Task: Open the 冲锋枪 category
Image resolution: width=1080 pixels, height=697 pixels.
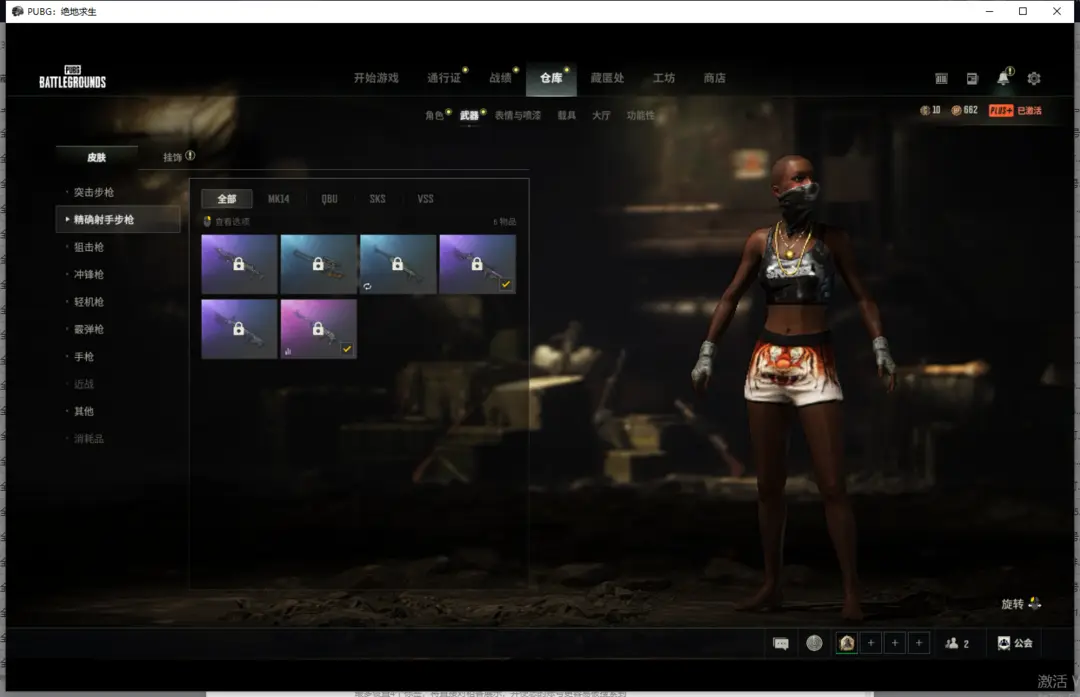Action: tap(89, 274)
